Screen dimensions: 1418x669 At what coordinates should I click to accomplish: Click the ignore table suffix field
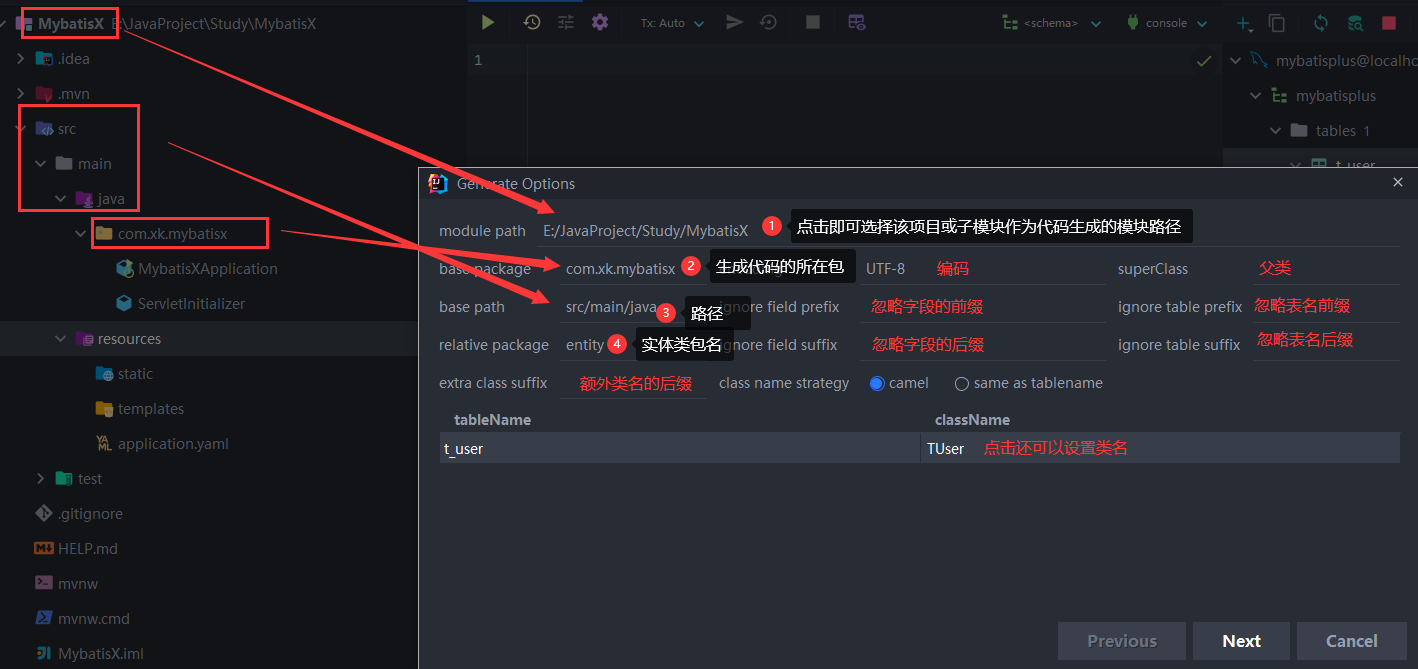click(x=1326, y=344)
